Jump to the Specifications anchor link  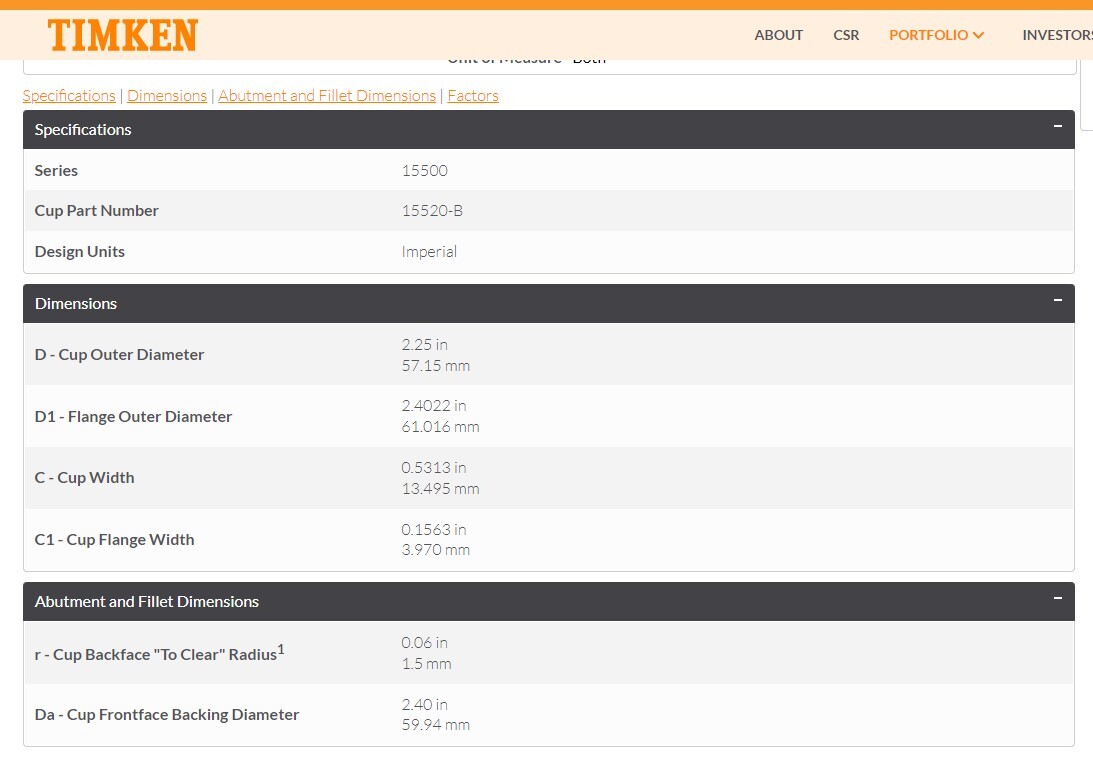click(69, 95)
